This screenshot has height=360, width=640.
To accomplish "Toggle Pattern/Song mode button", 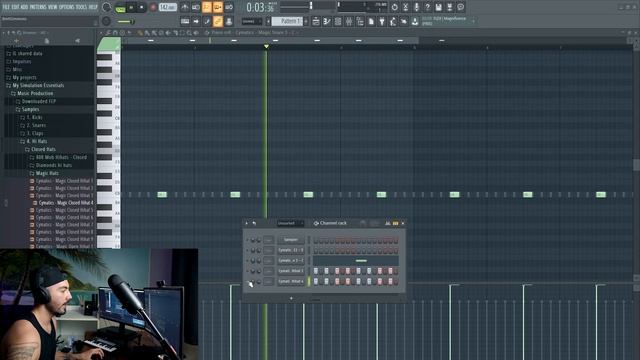I will pyautogui.click(x=120, y=7).
